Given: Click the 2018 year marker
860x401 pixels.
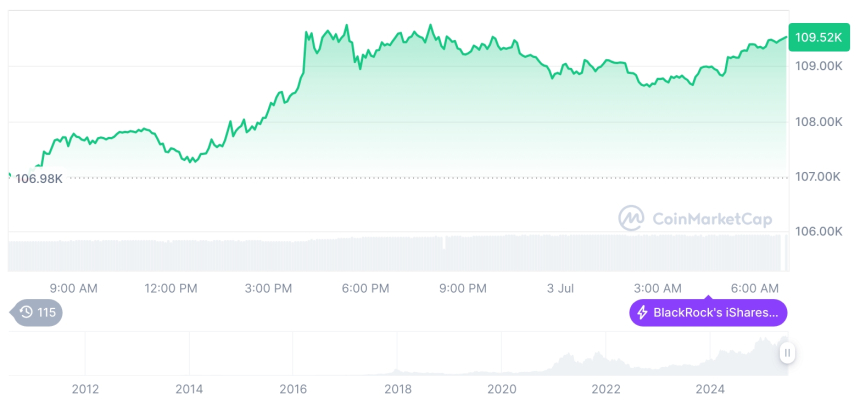Looking at the screenshot, I should (x=397, y=388).
